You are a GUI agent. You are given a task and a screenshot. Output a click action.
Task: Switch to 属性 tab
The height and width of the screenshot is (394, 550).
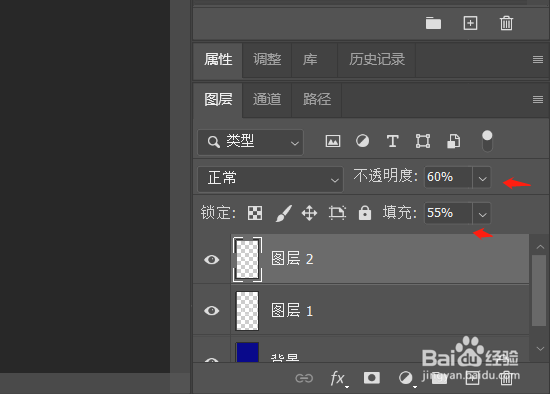click(218, 59)
